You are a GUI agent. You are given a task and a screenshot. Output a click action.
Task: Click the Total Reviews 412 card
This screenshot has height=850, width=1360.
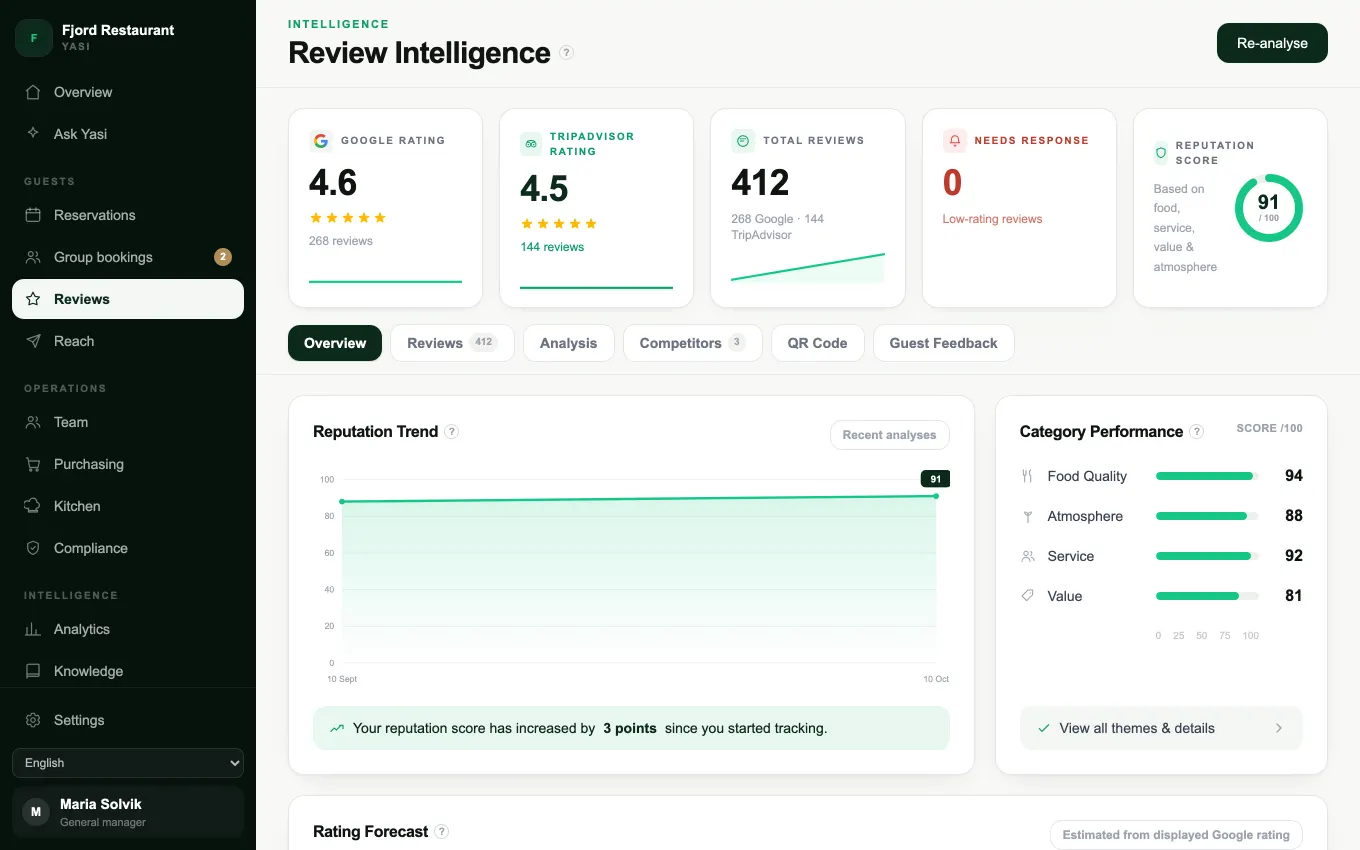click(x=808, y=208)
